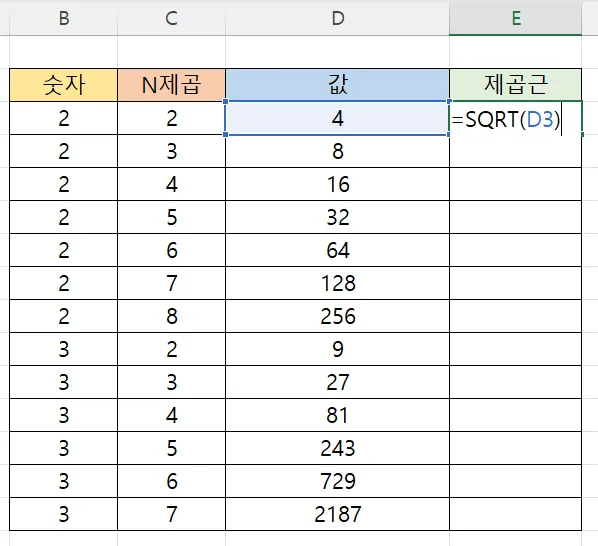Click the N제곱 header cell
Viewport: 598px width, 546px height.
pyautogui.click(x=171, y=85)
